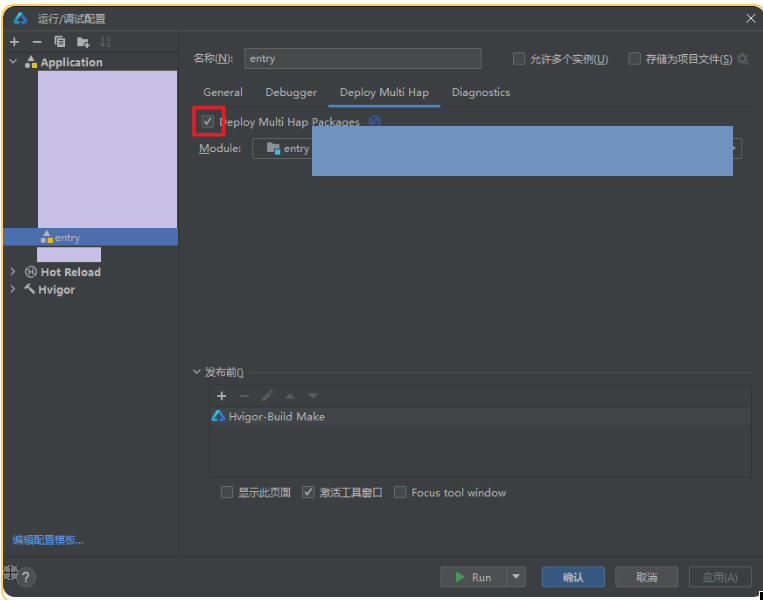
Task: Switch to the Debugger tab
Action: pos(291,92)
